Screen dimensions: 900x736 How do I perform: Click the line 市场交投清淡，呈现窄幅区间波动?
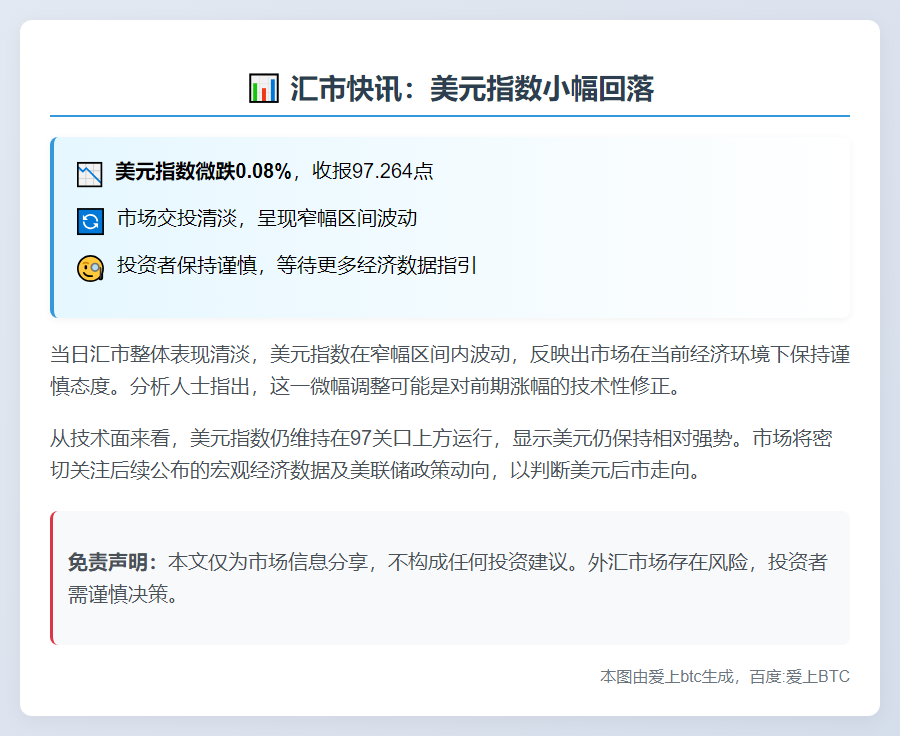[267, 219]
